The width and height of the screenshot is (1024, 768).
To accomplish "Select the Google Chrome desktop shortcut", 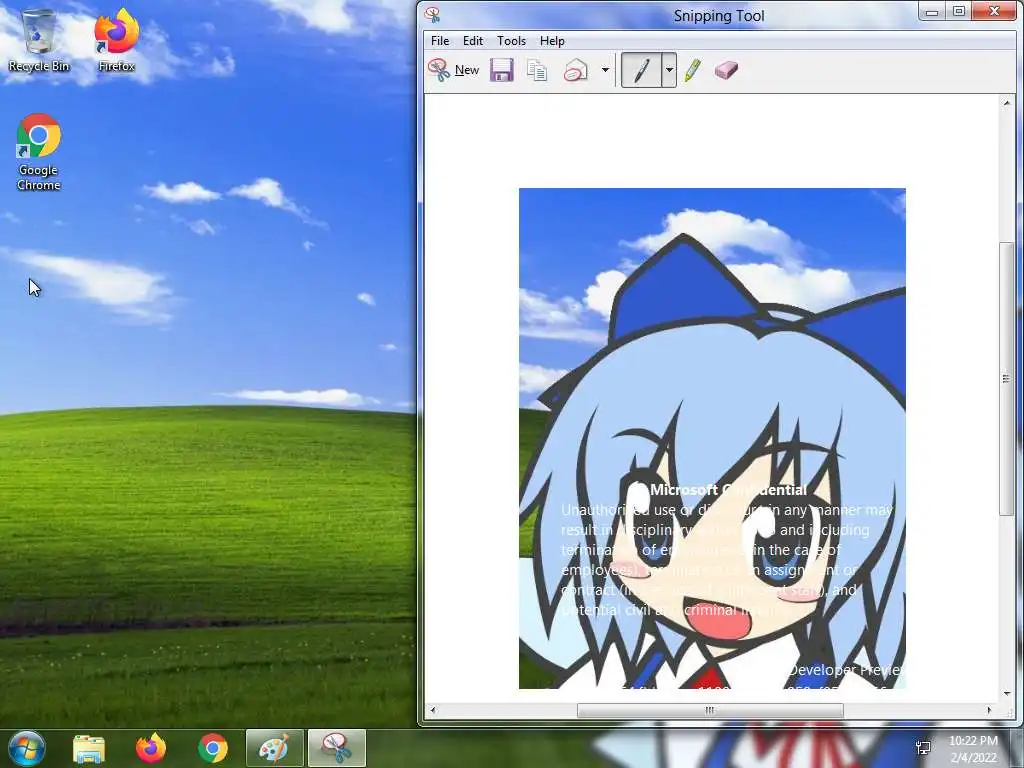I will pos(39,152).
